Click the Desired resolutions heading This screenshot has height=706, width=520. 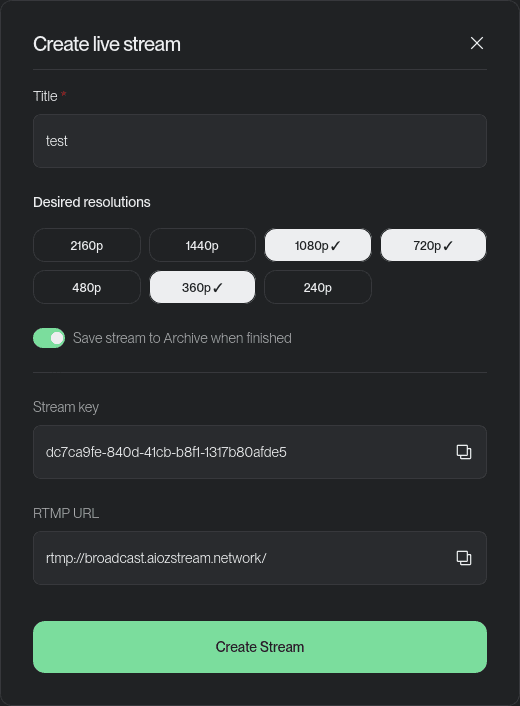tap(92, 202)
